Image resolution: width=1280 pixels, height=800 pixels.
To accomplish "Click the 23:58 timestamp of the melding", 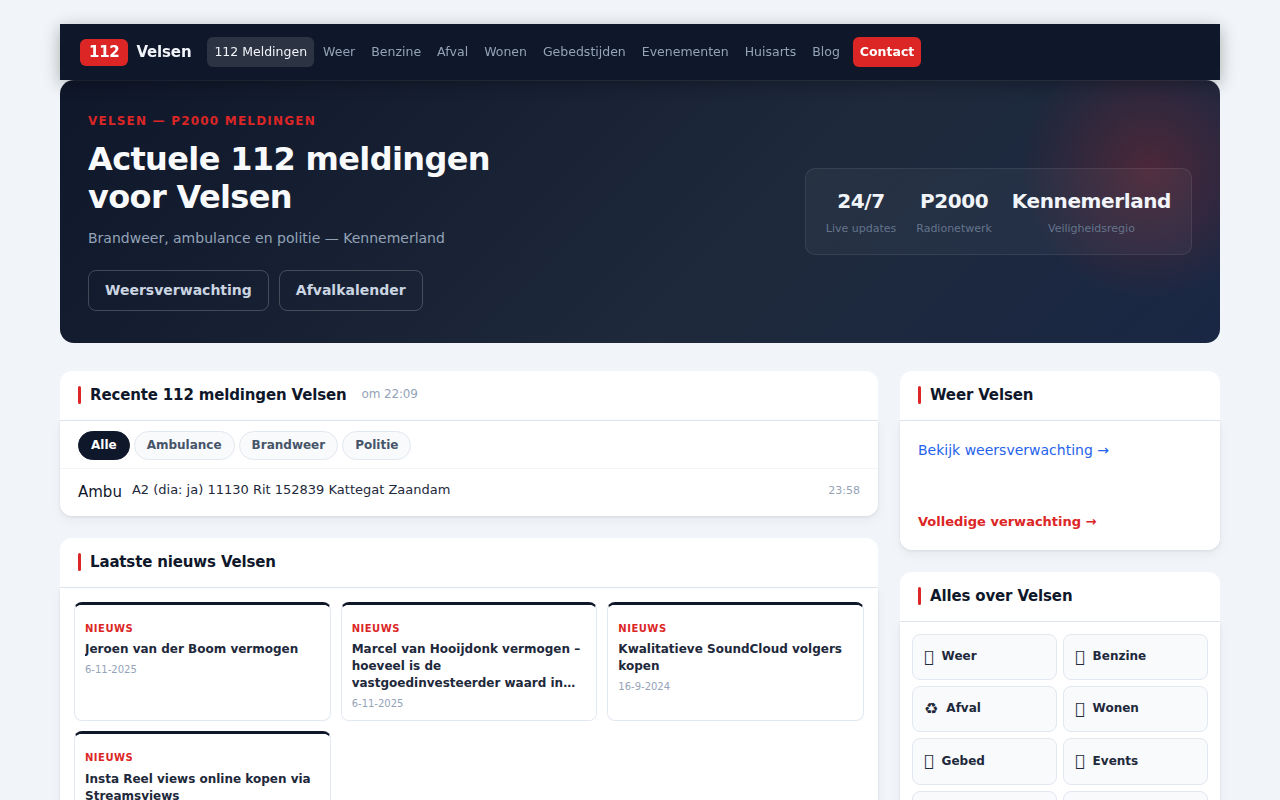I will pyautogui.click(x=844, y=491).
